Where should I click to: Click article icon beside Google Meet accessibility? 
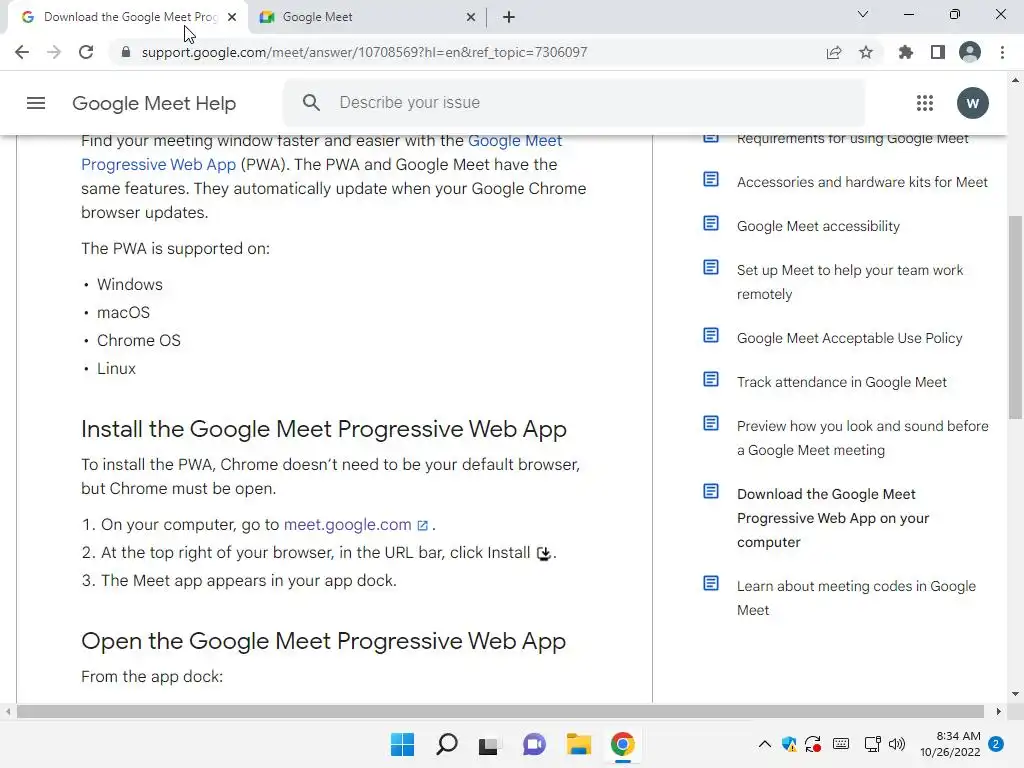(x=711, y=223)
